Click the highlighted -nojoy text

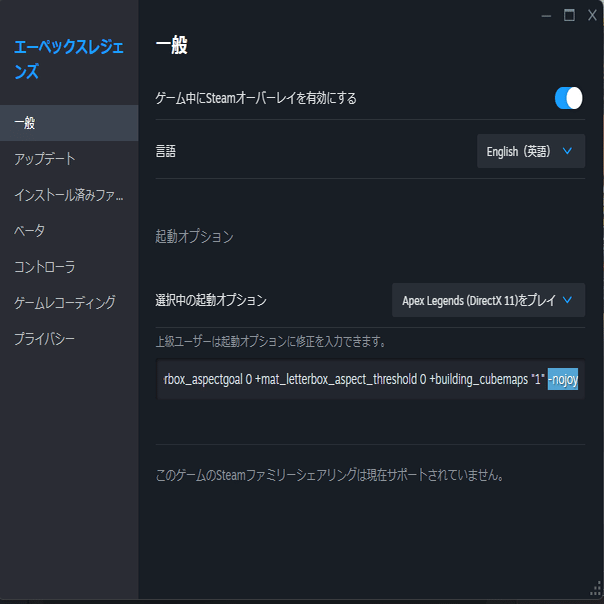(x=563, y=379)
